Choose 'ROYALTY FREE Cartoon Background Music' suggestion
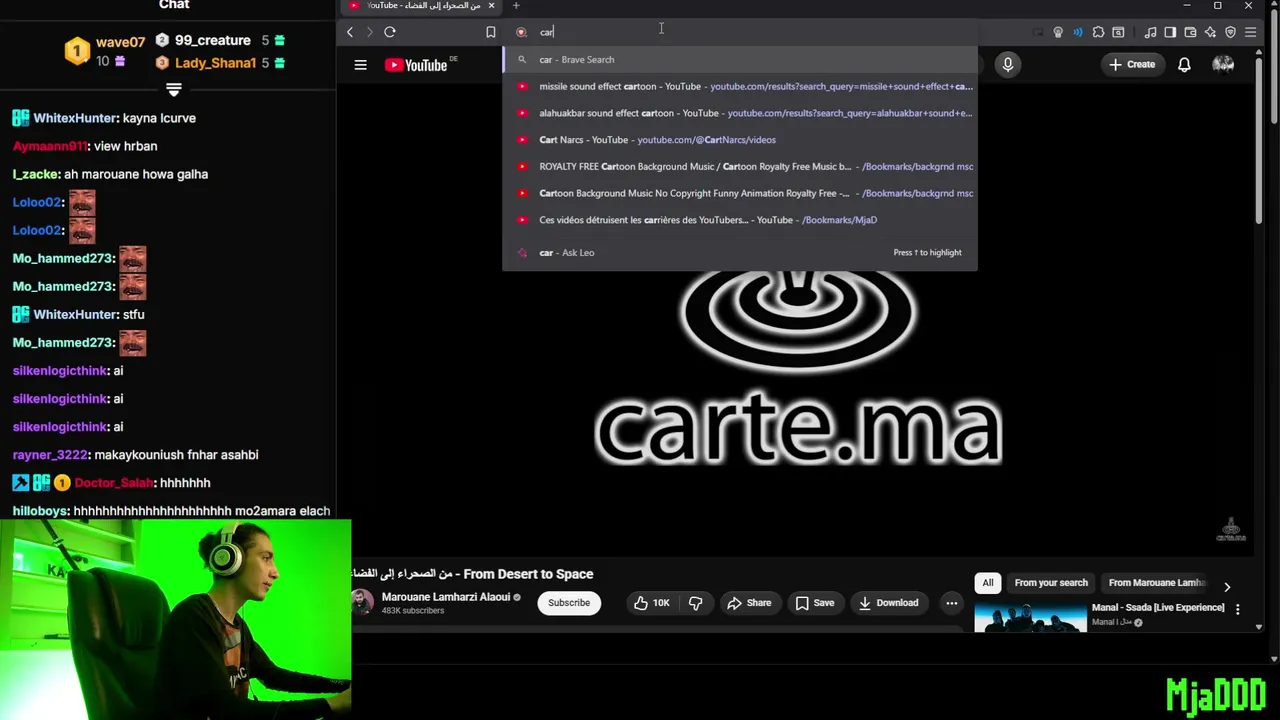 [740, 167]
